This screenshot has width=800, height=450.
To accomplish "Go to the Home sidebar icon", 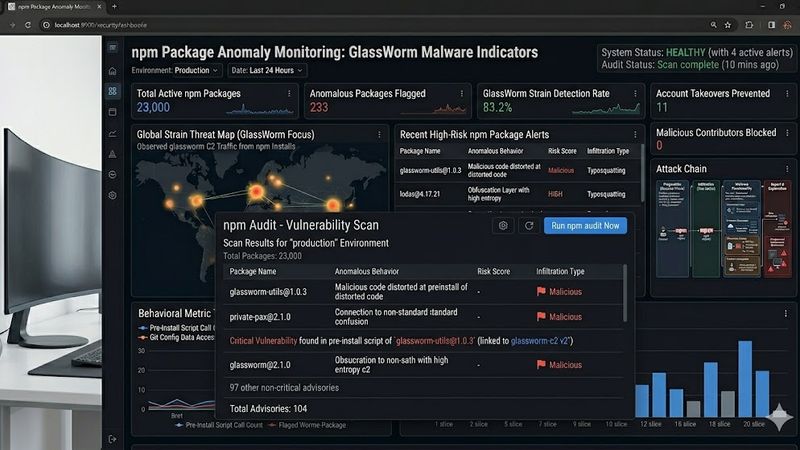I will click(x=113, y=71).
